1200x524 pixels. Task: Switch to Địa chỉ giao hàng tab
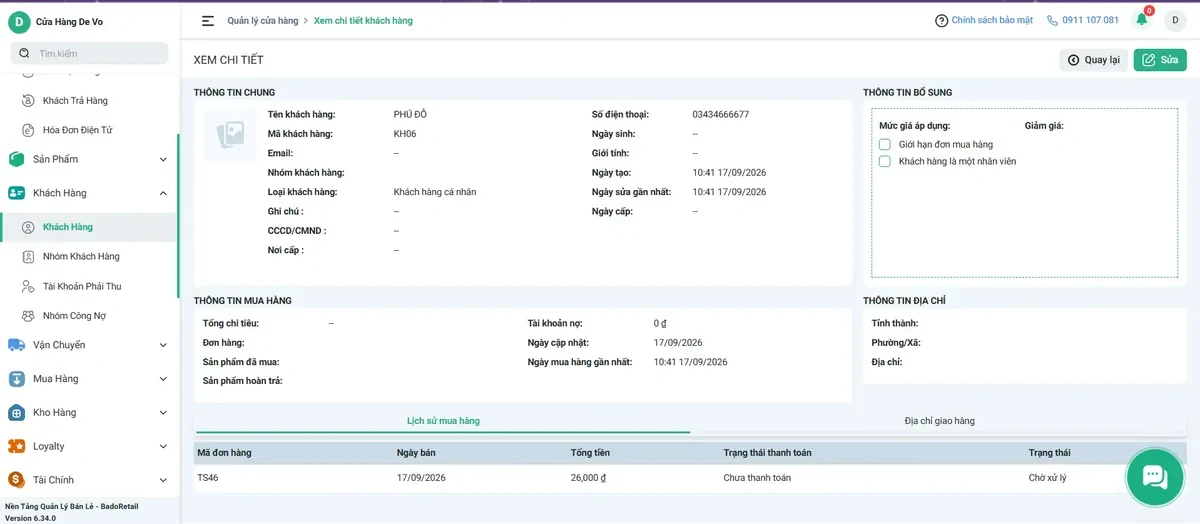coord(939,421)
